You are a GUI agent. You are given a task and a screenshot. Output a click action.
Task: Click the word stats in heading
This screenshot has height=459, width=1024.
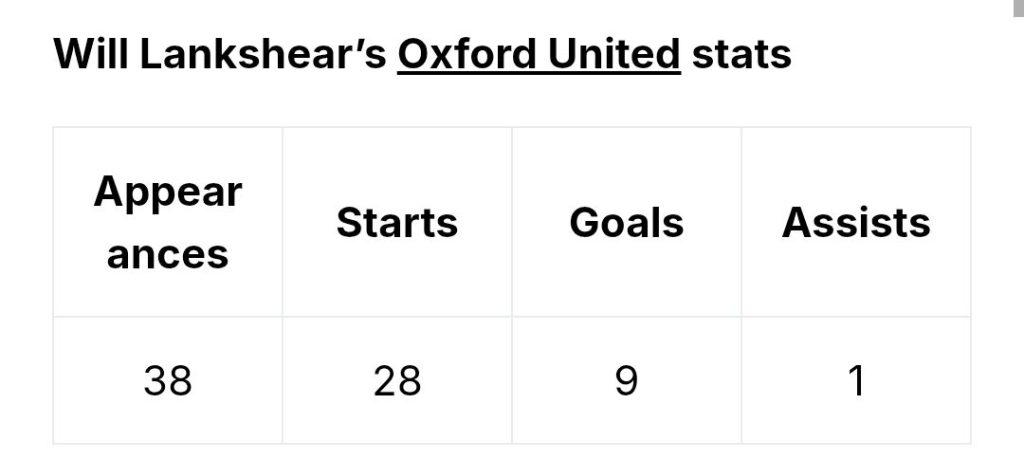point(741,54)
